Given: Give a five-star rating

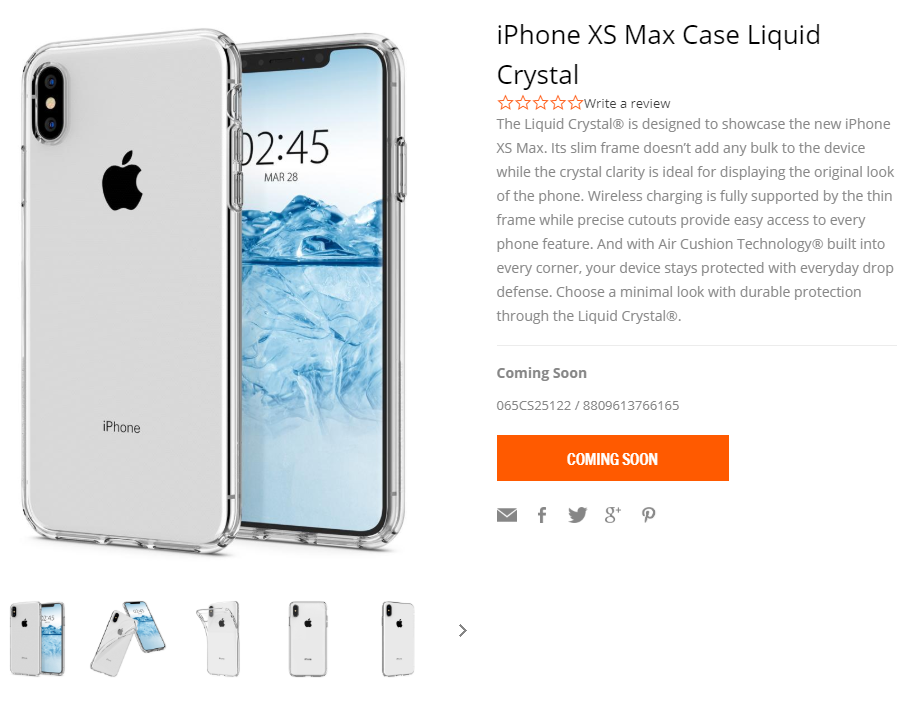Looking at the screenshot, I should coord(575,103).
